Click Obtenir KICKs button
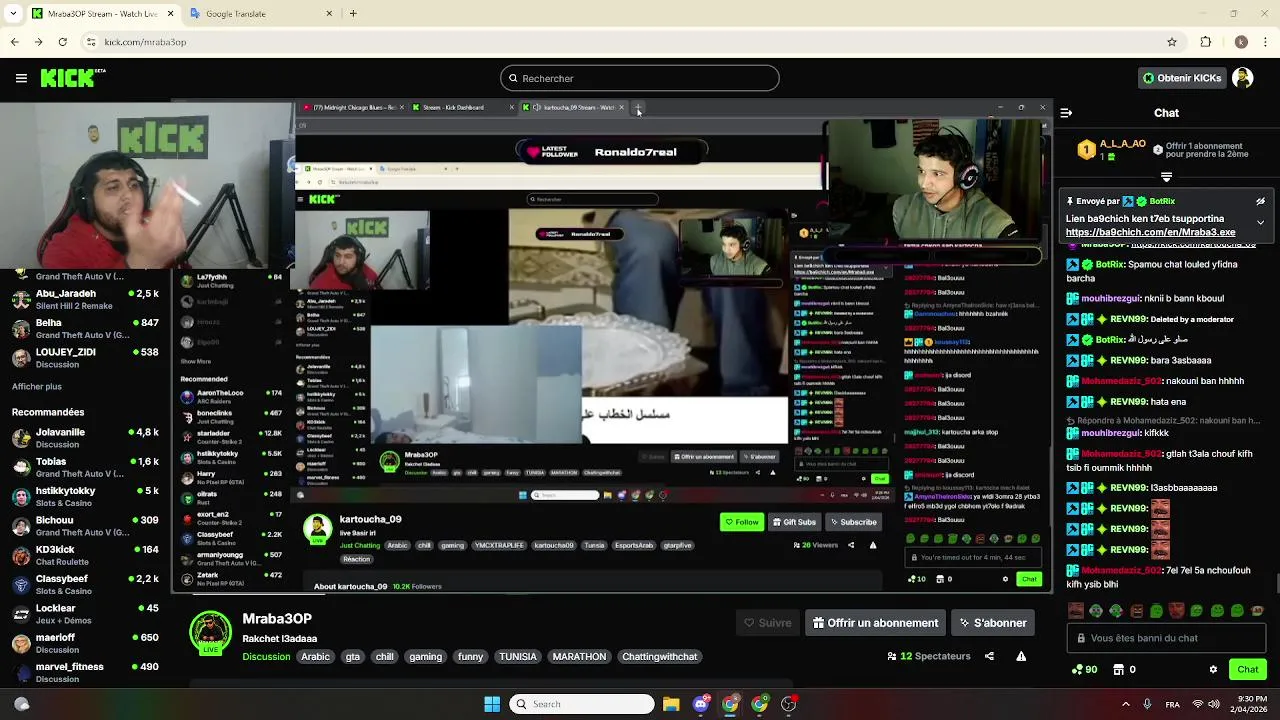Screen dimensions: 1280x720 (1182, 78)
